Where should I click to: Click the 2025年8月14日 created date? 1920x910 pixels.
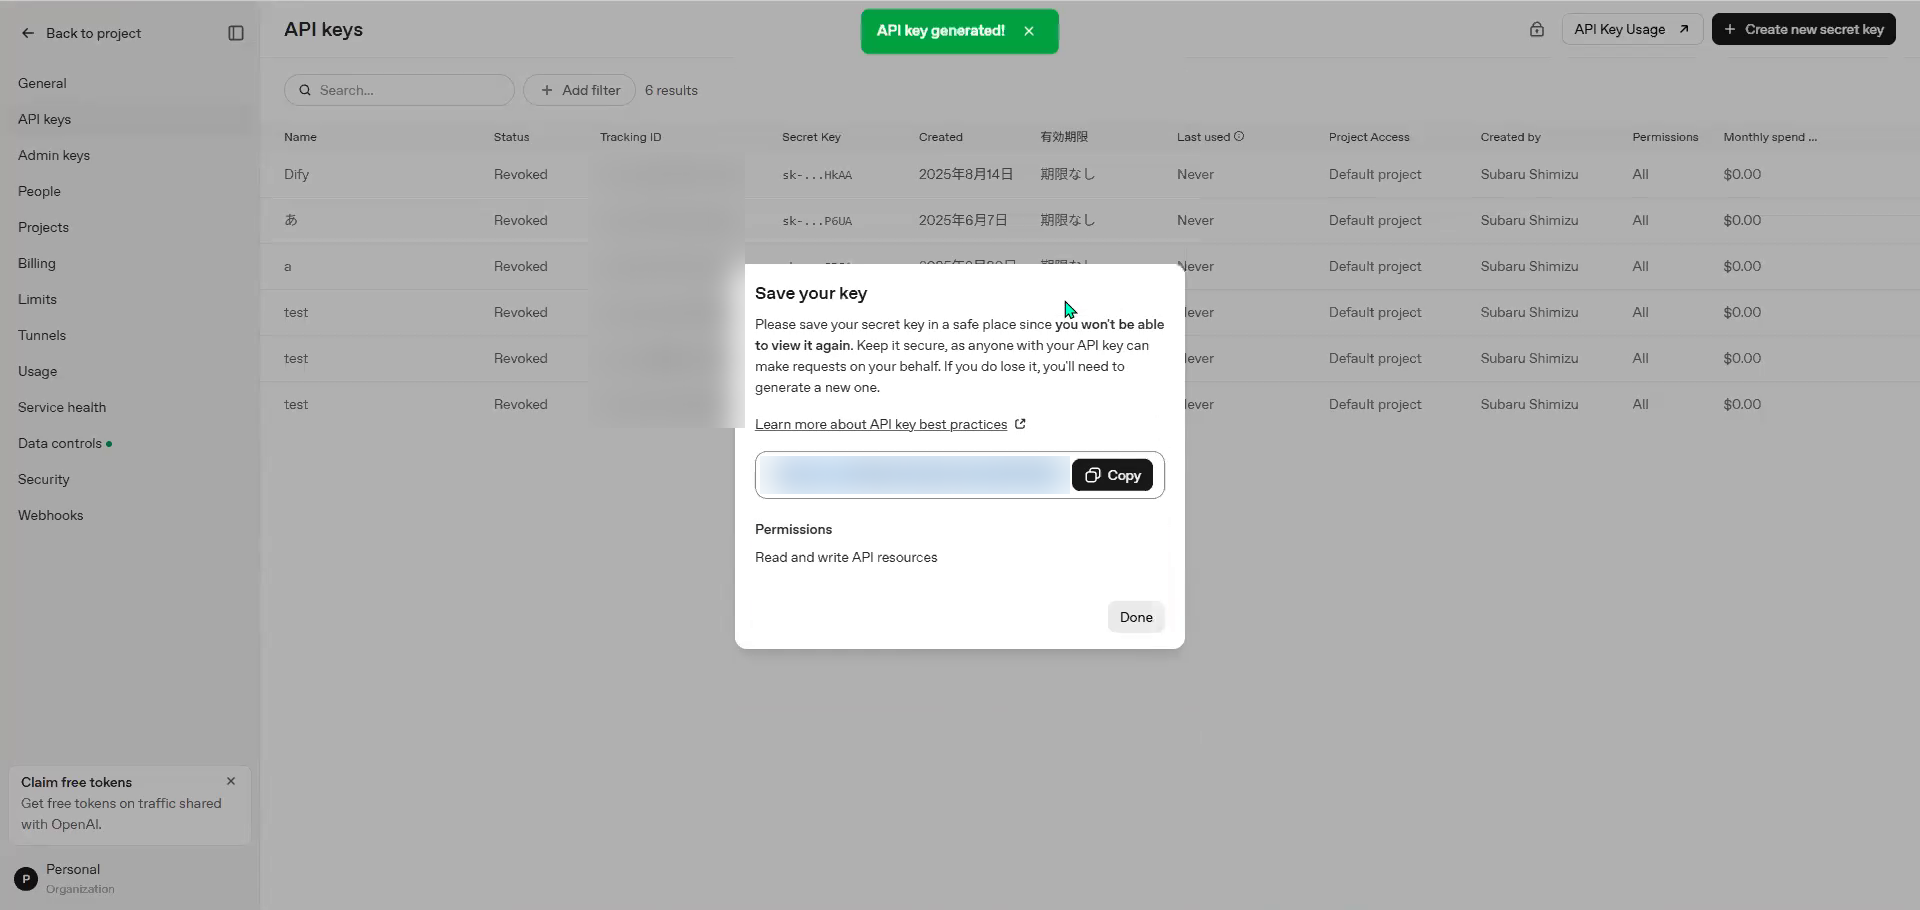click(966, 174)
